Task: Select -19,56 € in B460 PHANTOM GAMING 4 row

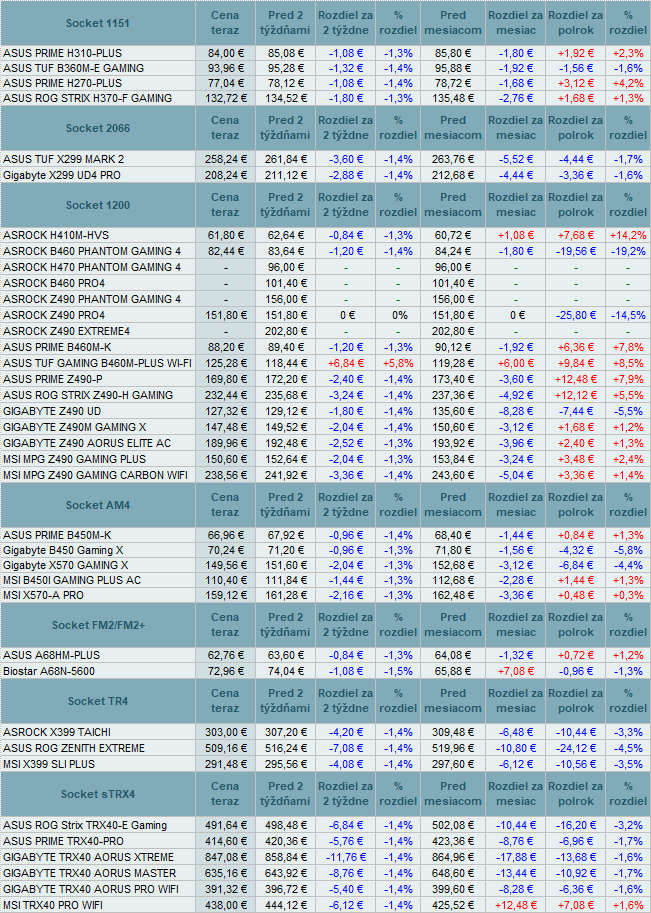Action: coord(575,252)
